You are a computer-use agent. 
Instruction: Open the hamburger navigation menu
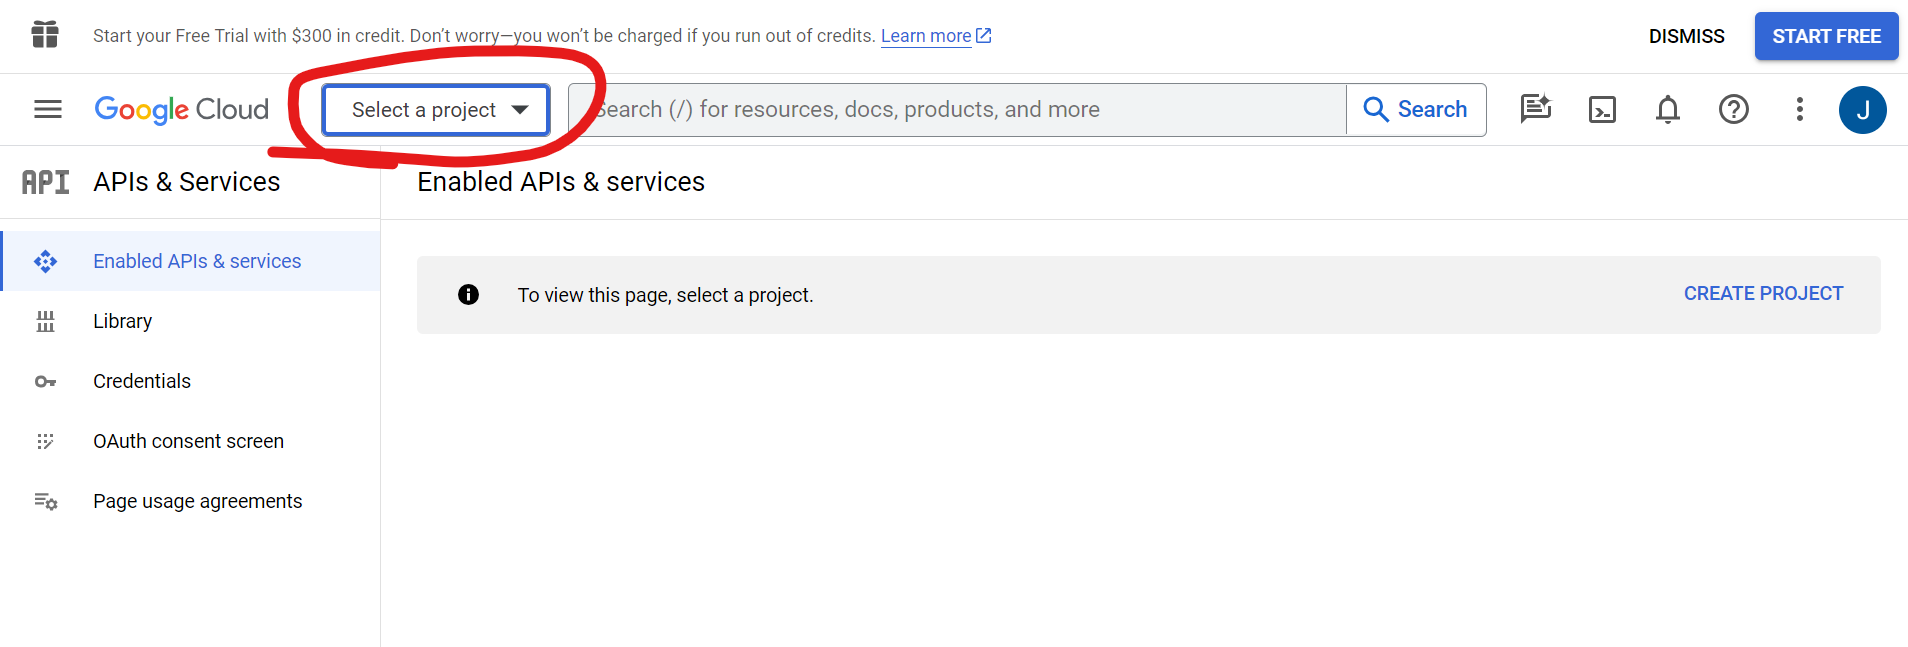tap(48, 109)
